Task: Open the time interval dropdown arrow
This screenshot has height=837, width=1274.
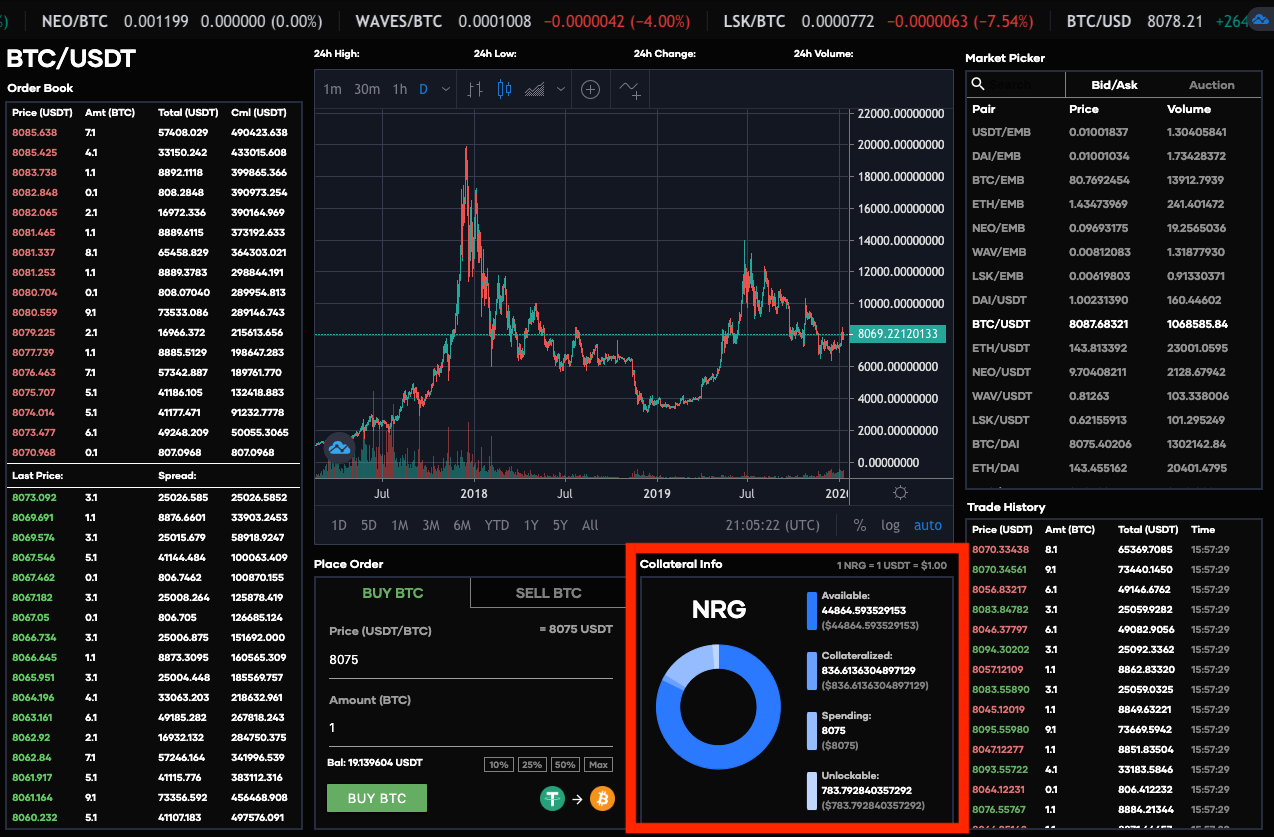Action: pos(446,89)
